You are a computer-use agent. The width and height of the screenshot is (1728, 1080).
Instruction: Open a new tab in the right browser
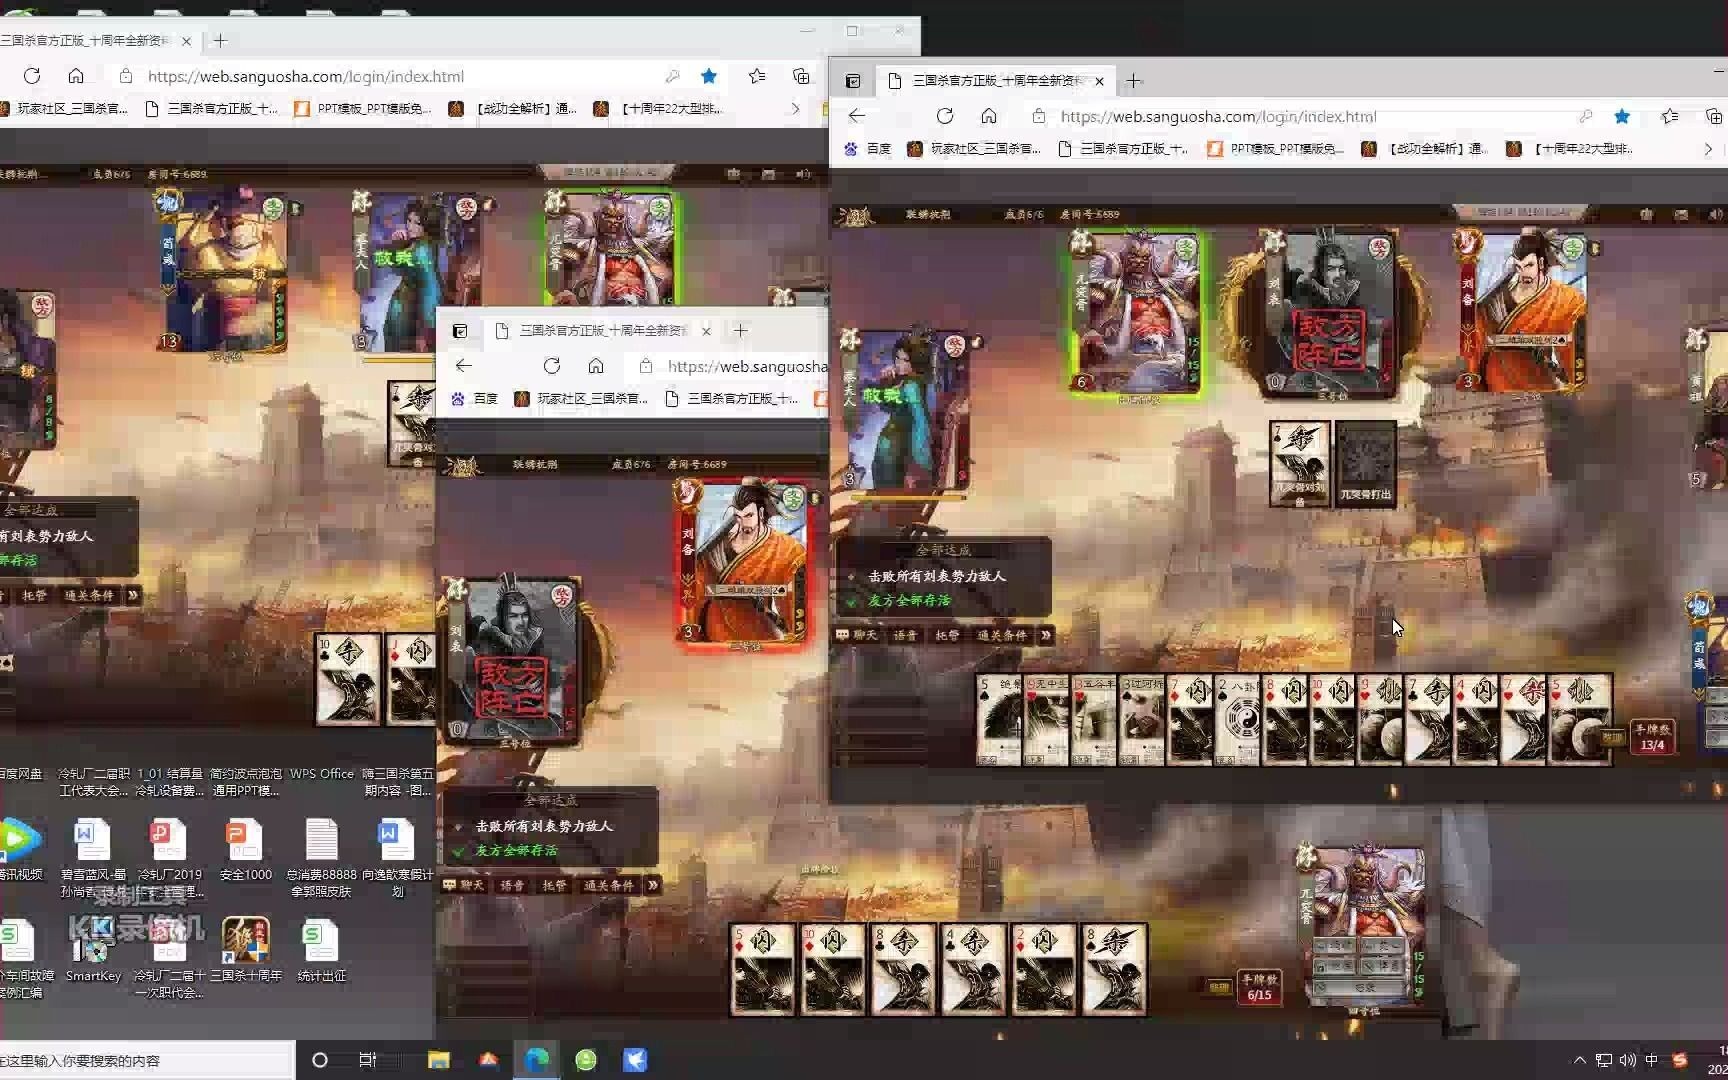click(1133, 81)
